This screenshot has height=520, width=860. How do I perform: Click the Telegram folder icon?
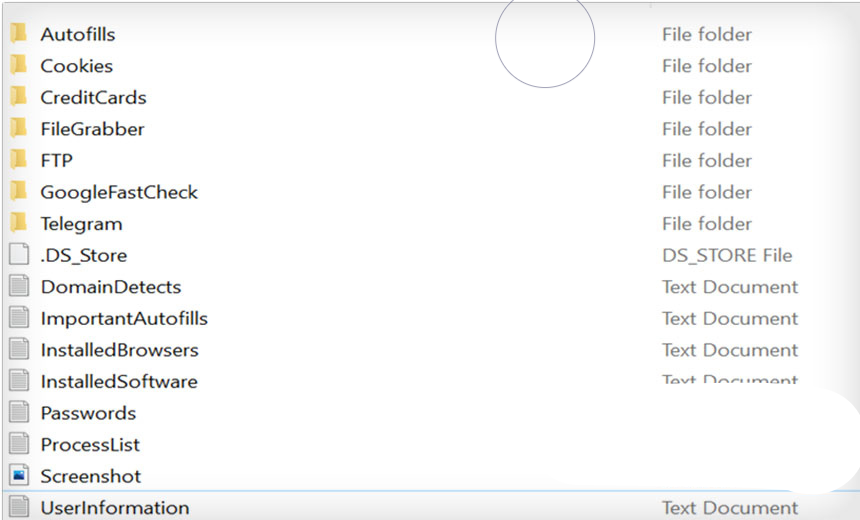point(19,223)
